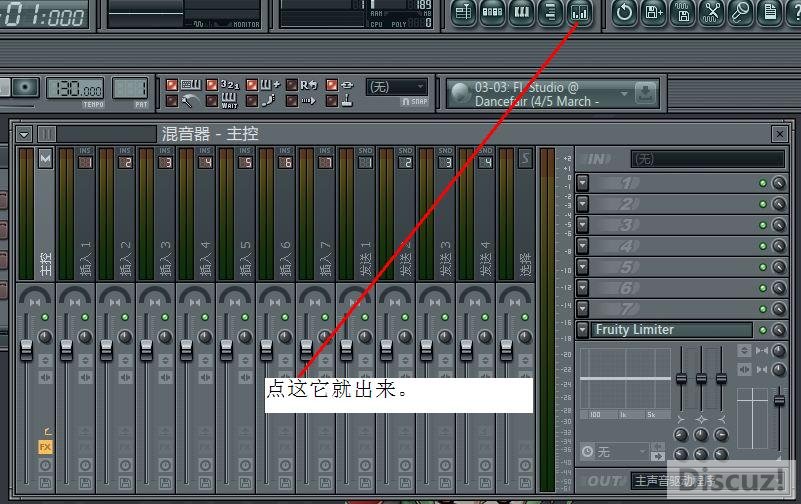Viewport: 801px width, 504px height.
Task: Select the master 主控 mixer track
Action: 45,213
